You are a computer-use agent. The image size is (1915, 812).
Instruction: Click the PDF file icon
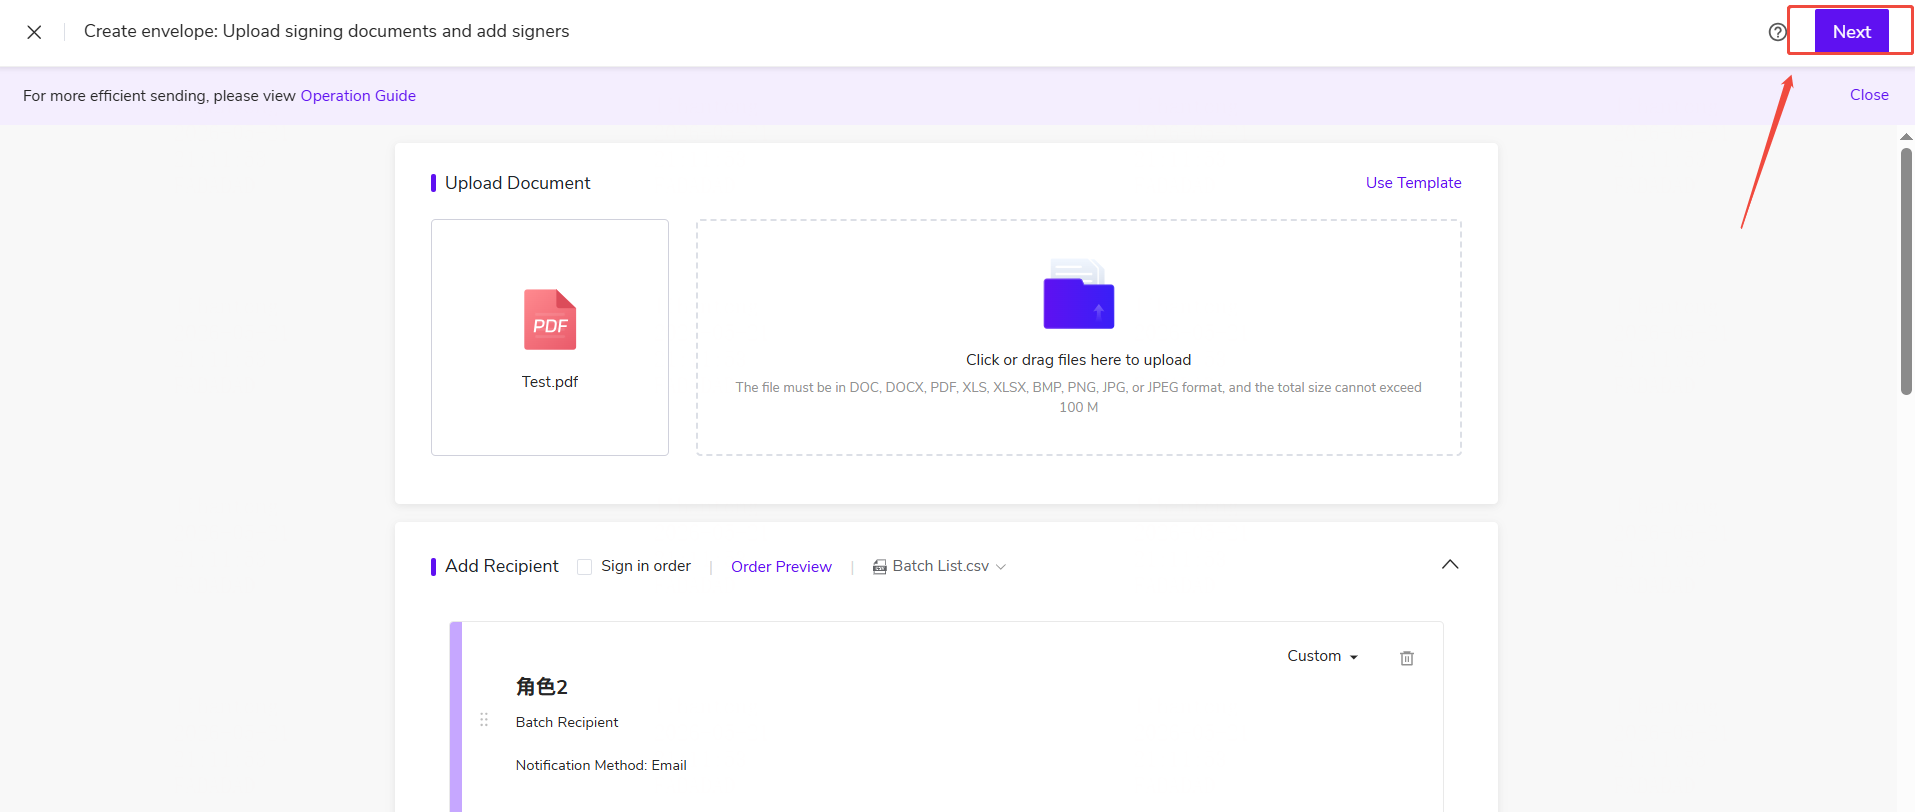(x=550, y=320)
